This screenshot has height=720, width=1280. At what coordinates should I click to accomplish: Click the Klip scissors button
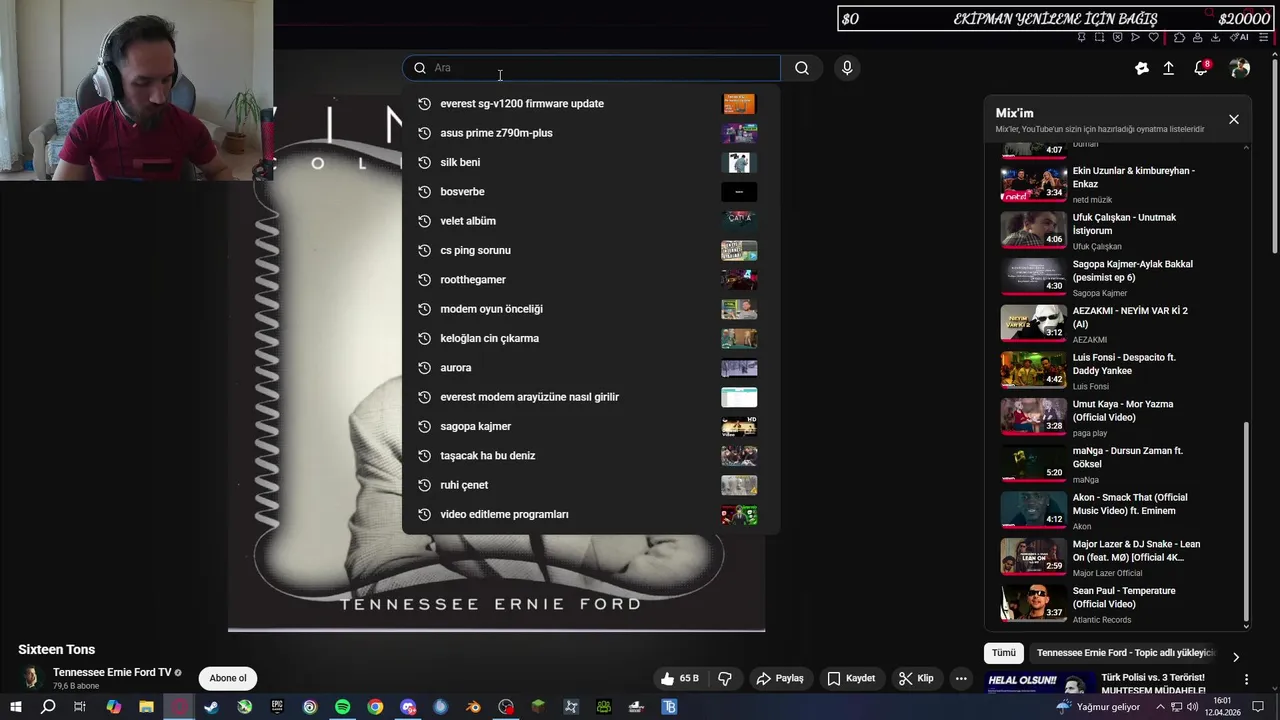[916, 678]
